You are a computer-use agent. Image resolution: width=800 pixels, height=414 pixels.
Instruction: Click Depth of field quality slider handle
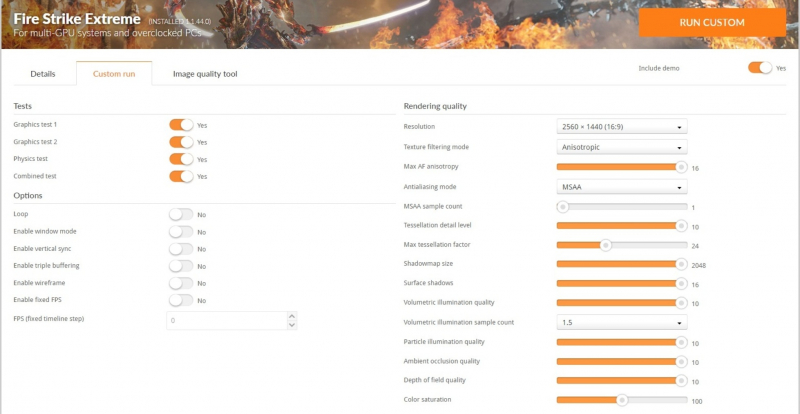681,381
